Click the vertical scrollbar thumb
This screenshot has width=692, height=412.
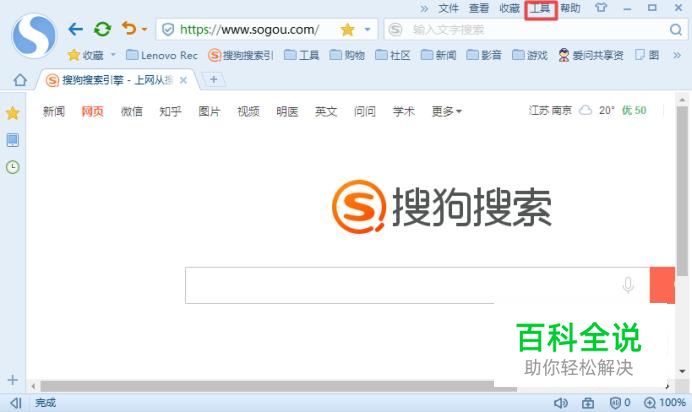[682, 191]
